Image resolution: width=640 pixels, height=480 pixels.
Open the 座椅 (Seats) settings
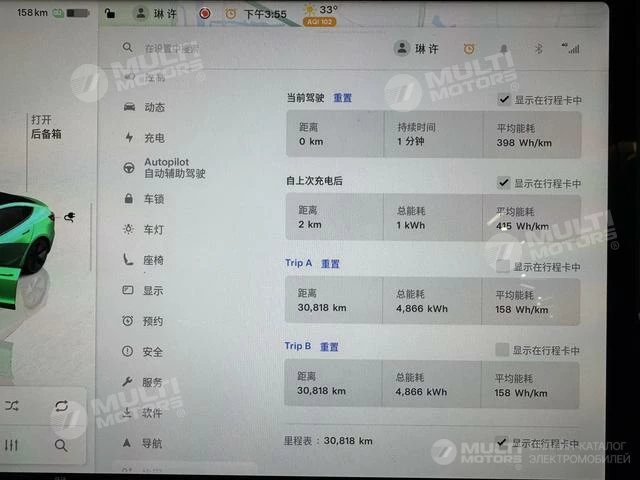coord(153,260)
